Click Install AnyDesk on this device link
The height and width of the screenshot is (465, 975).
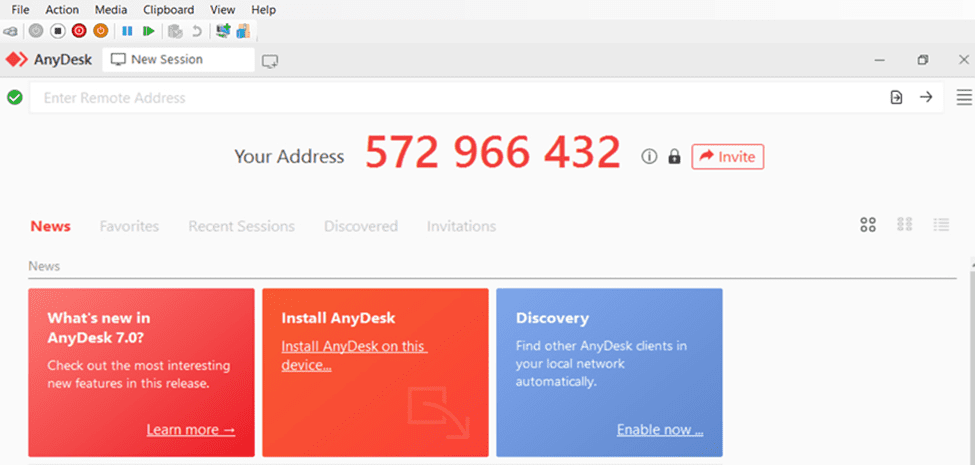pos(354,356)
